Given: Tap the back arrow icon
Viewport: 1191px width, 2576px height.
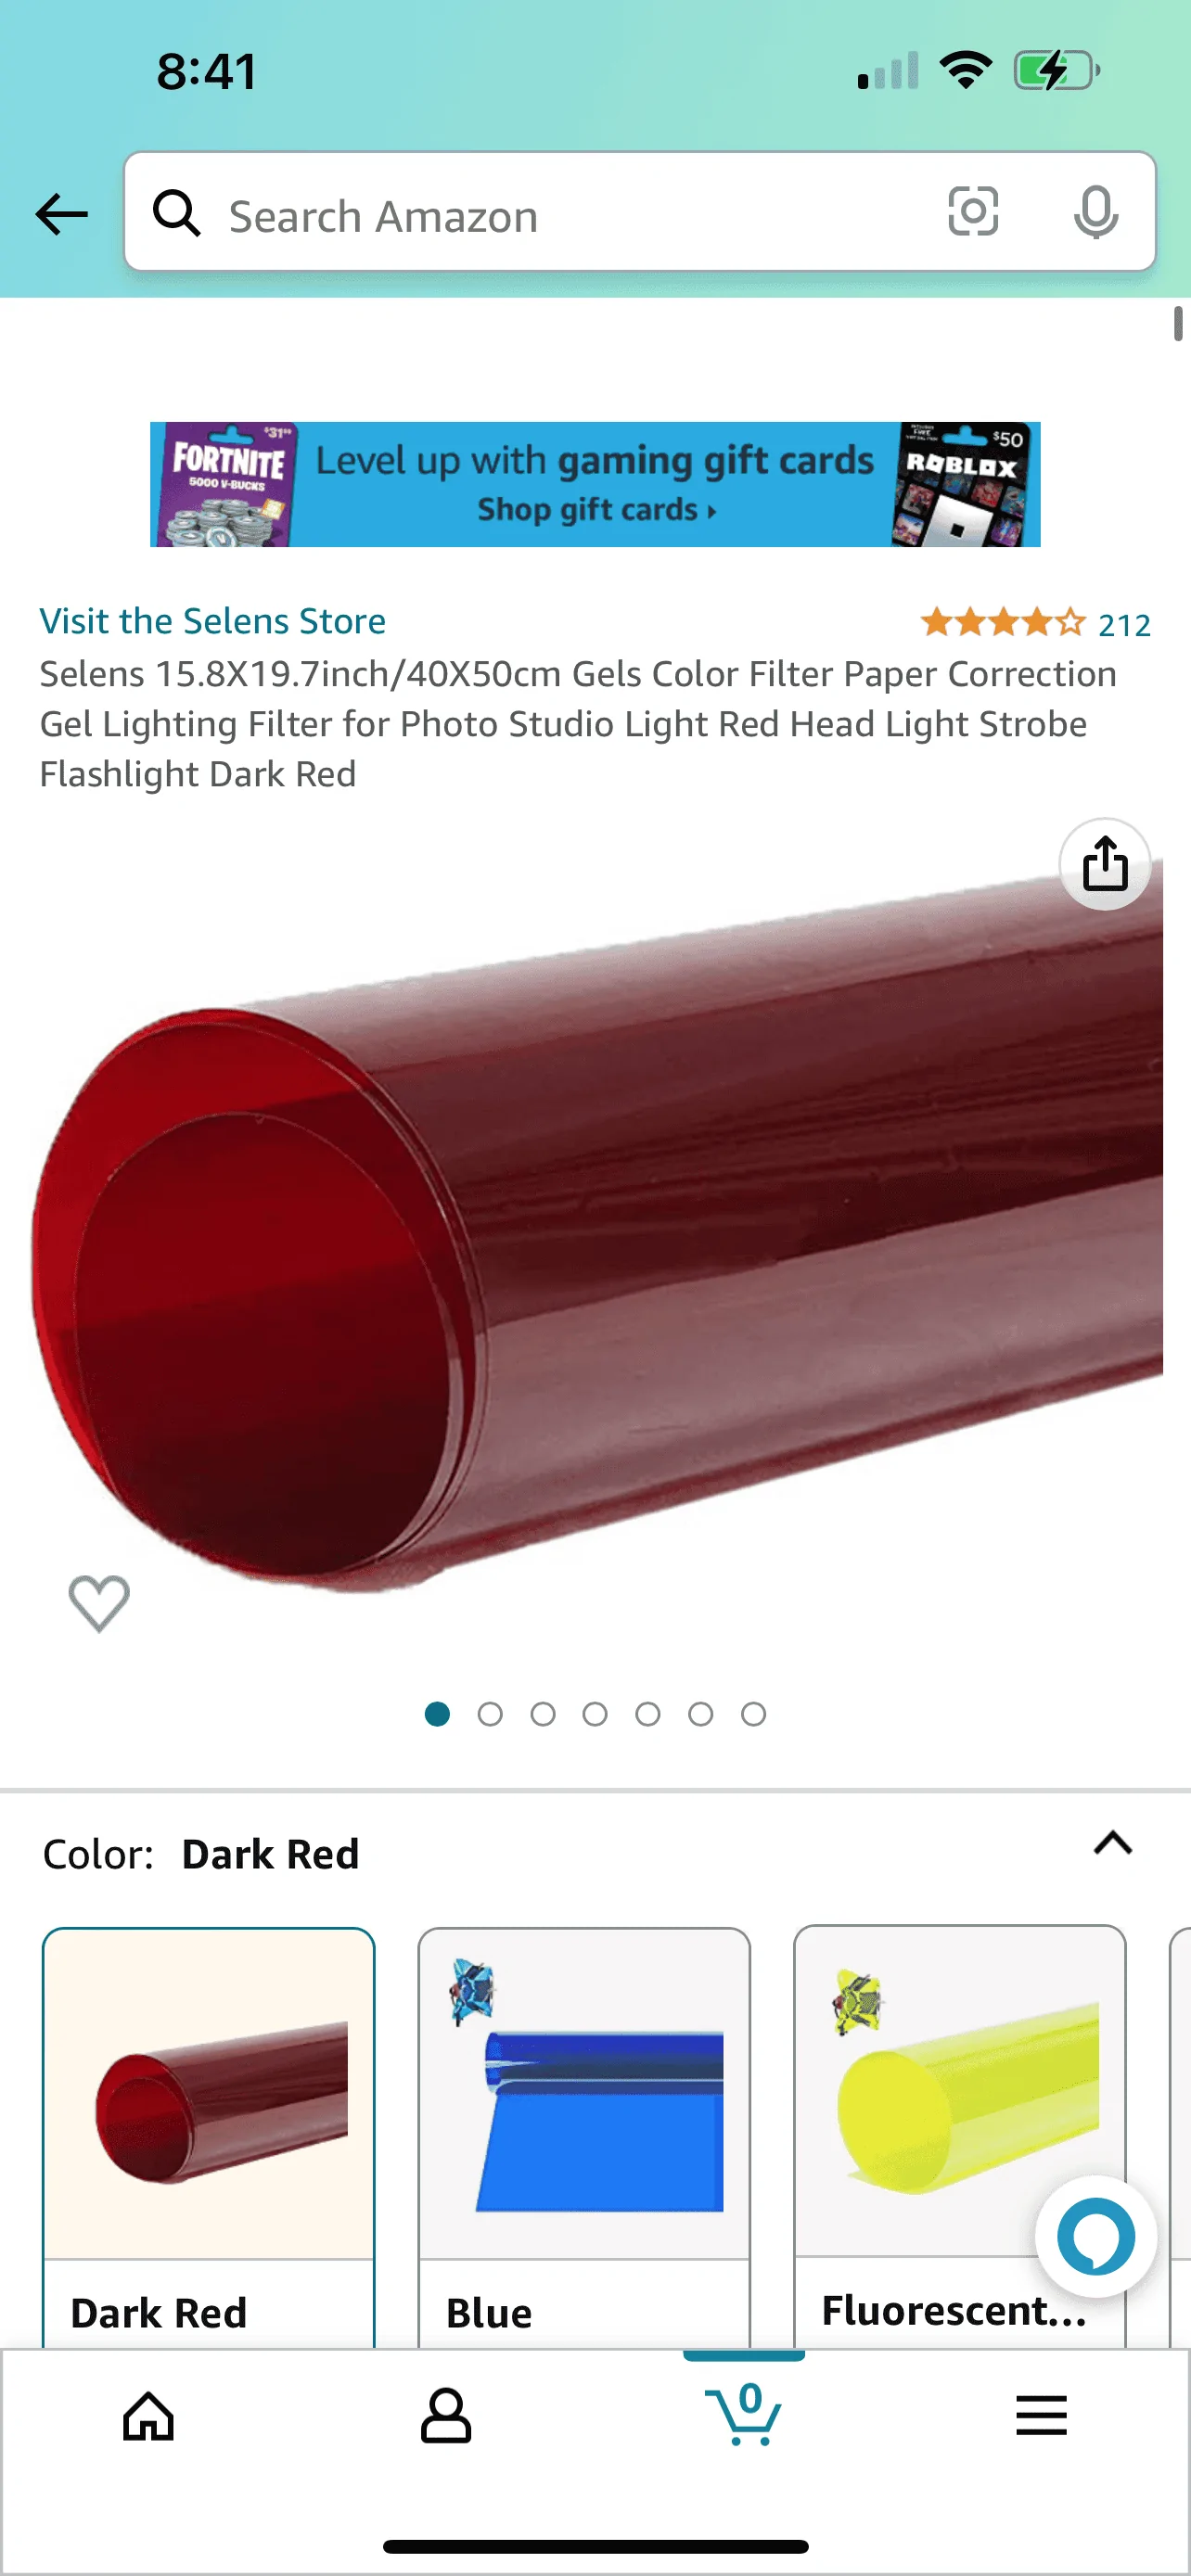Looking at the screenshot, I should coord(61,214).
